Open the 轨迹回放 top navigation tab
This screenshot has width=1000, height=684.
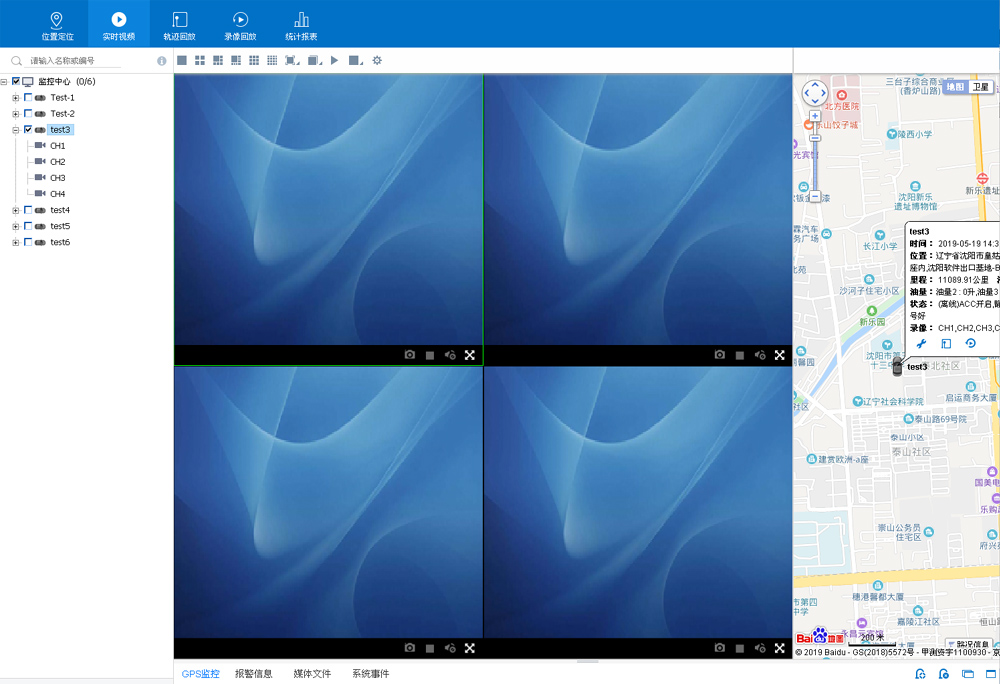pos(180,25)
